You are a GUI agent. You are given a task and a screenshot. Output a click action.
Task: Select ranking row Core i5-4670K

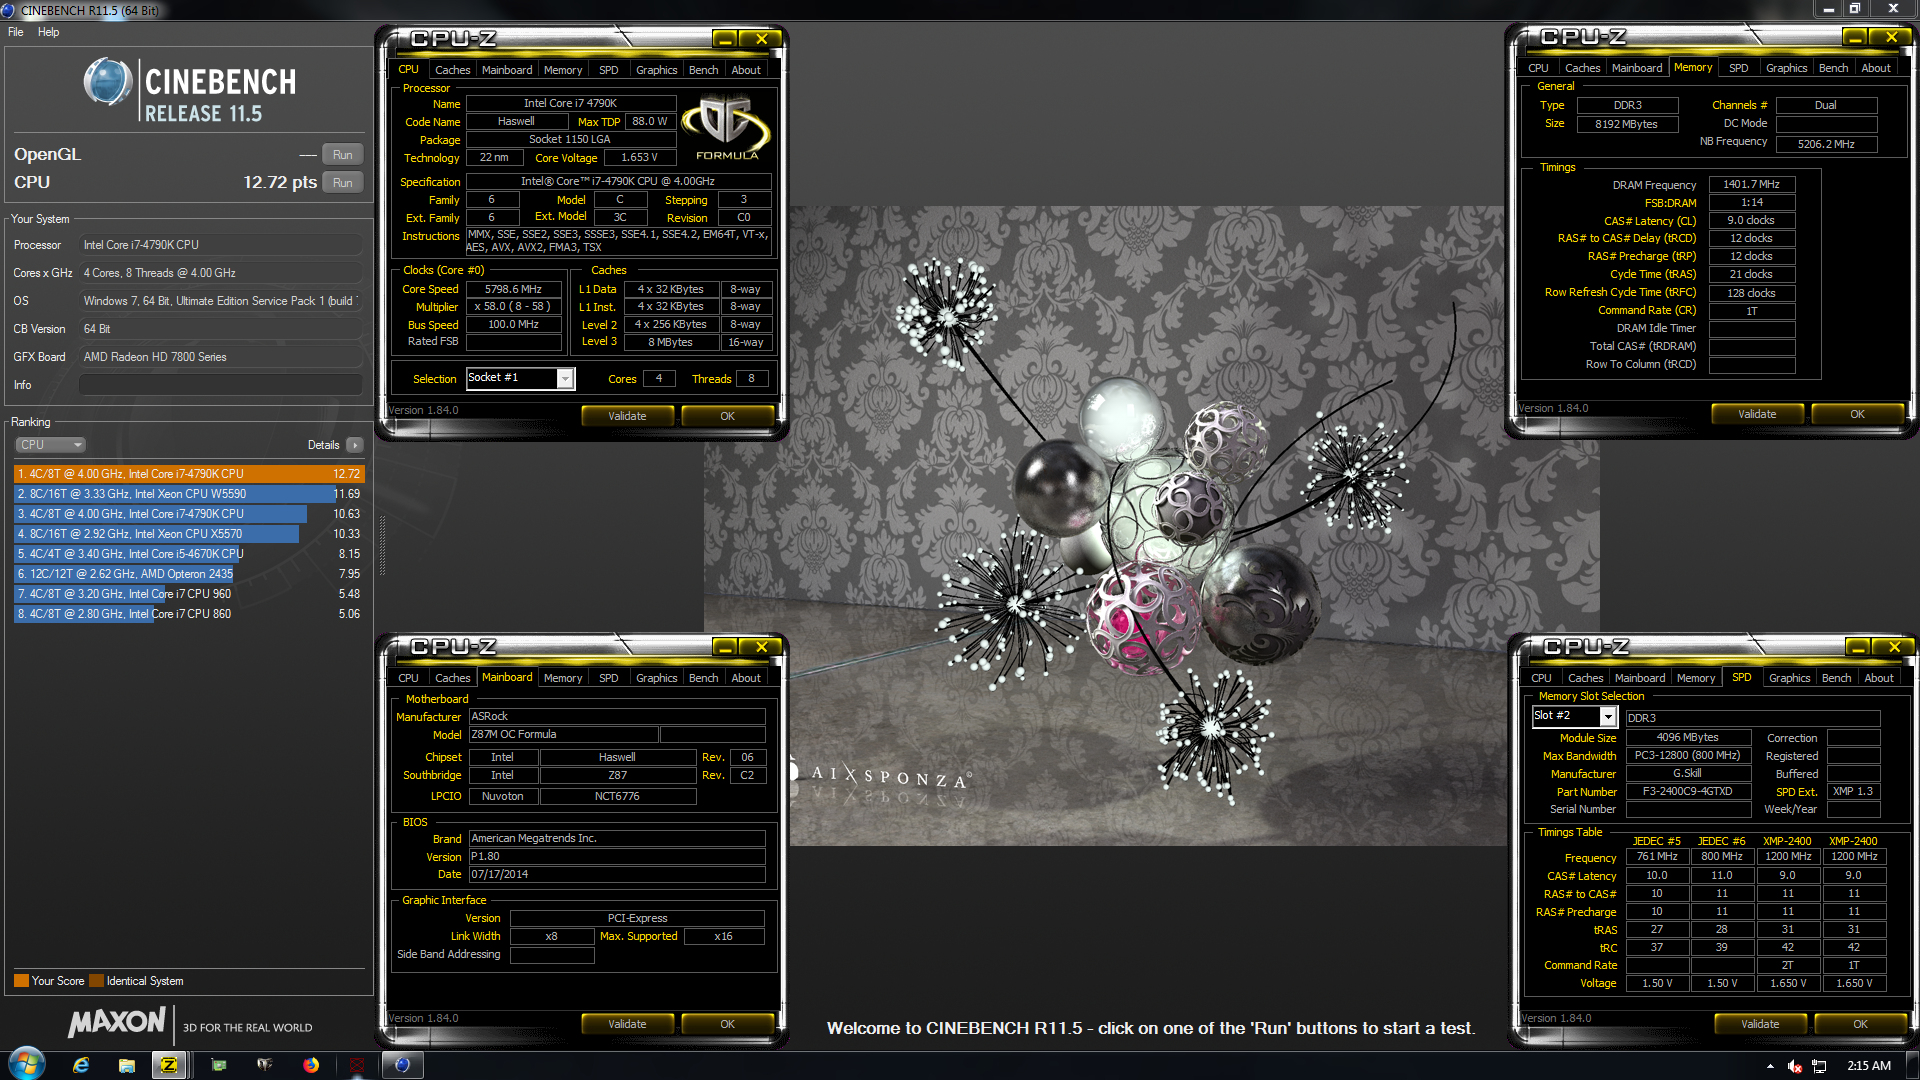189,554
